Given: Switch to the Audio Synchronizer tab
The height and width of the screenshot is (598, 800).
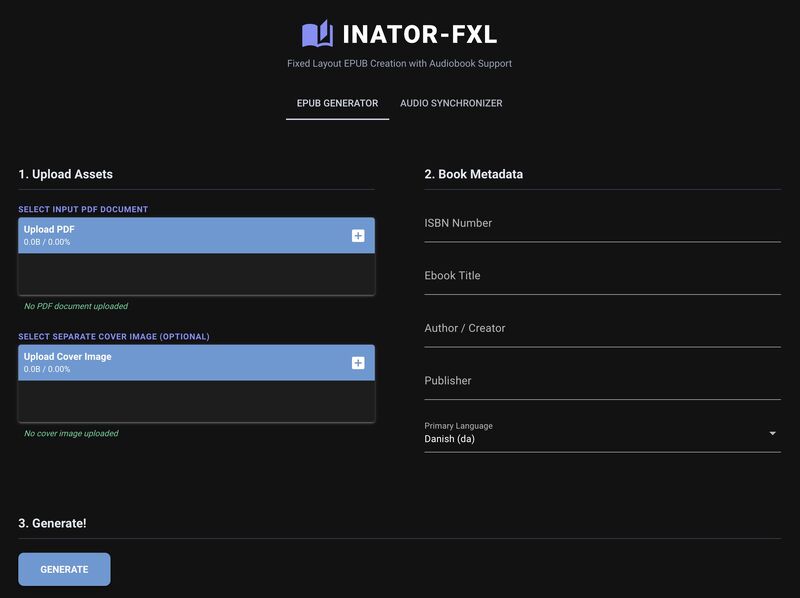Looking at the screenshot, I should pyautogui.click(x=451, y=103).
